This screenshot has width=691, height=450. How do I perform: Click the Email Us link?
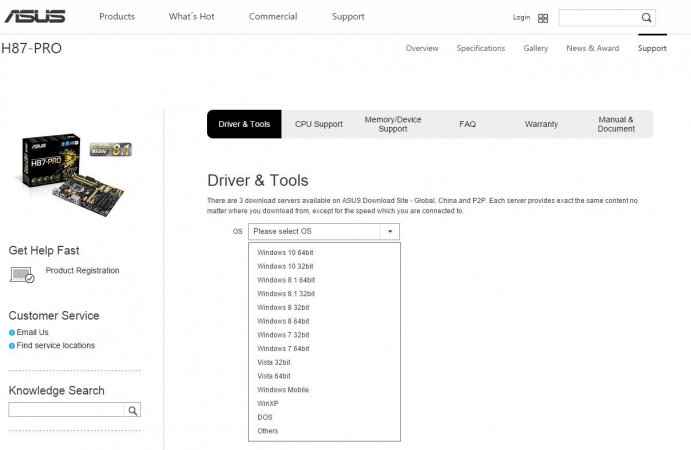pos(32,332)
